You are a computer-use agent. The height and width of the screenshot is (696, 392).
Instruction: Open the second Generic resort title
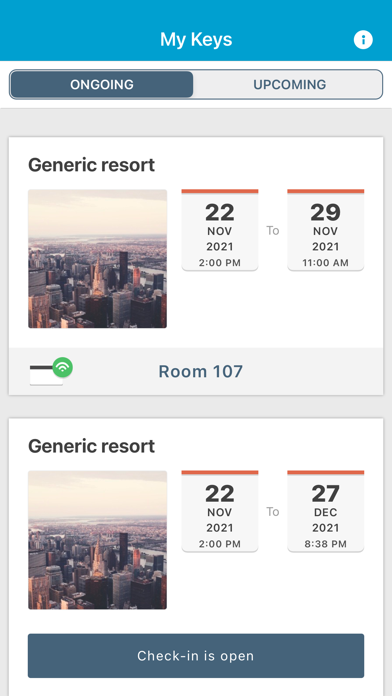click(91, 446)
